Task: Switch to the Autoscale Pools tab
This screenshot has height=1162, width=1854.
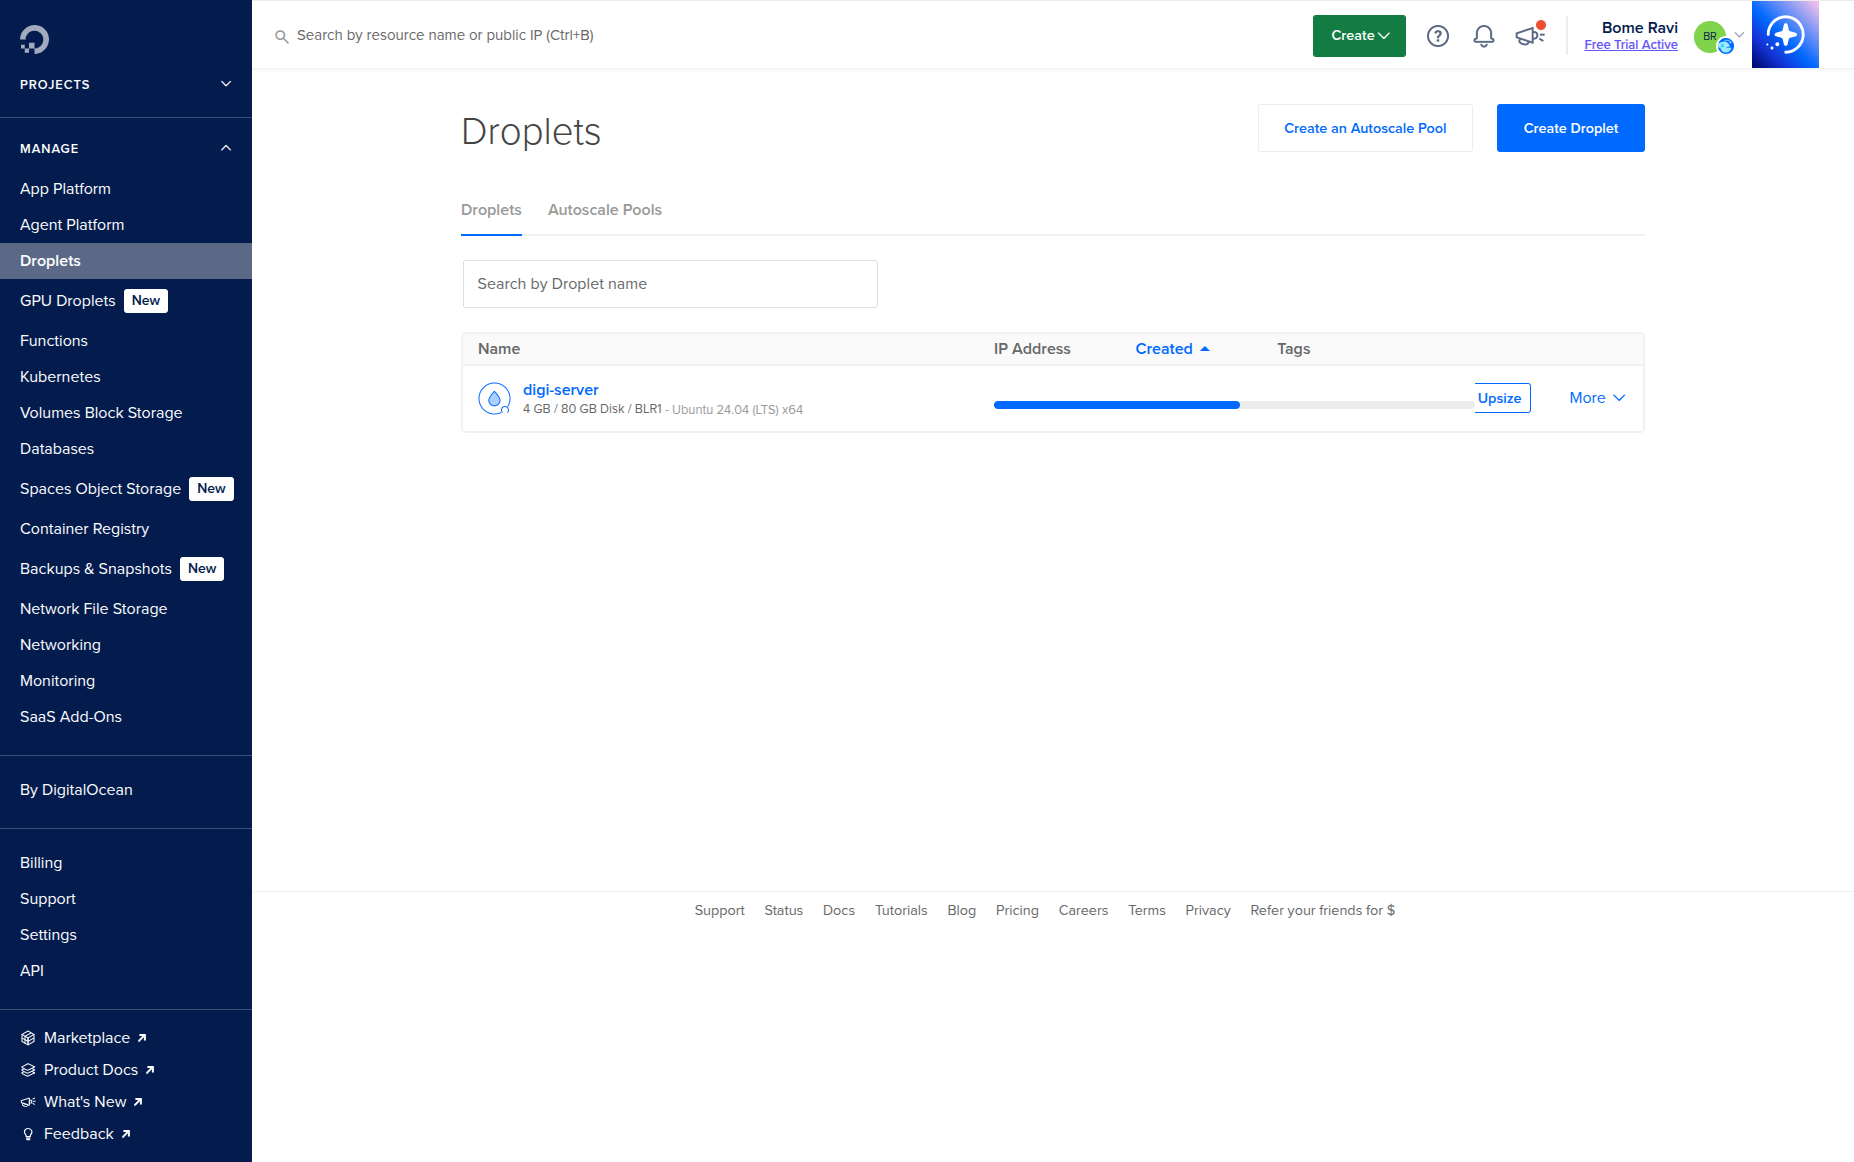Action: pyautogui.click(x=604, y=210)
